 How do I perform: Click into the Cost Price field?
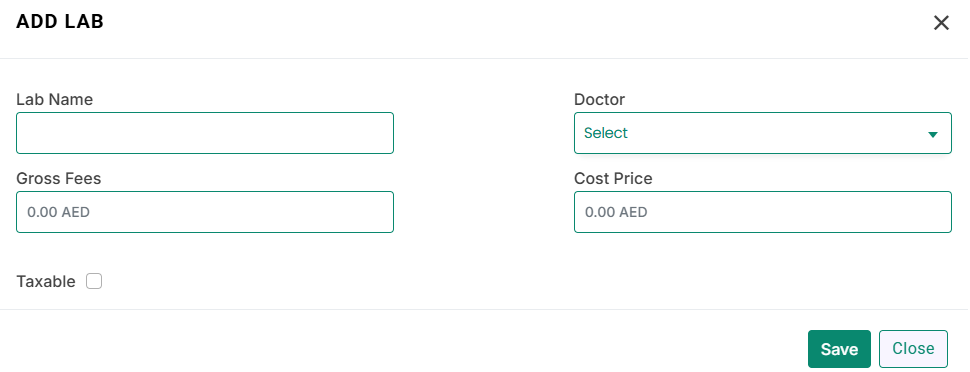(763, 212)
